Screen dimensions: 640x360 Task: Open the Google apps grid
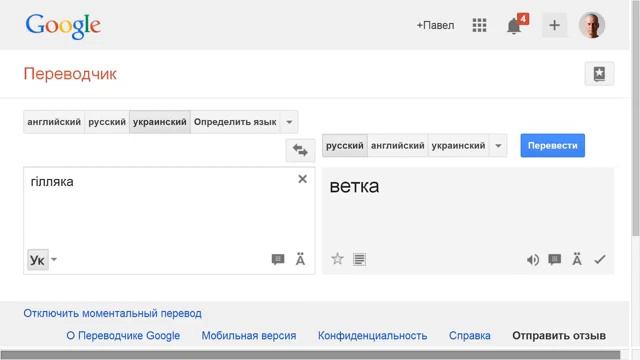click(479, 25)
